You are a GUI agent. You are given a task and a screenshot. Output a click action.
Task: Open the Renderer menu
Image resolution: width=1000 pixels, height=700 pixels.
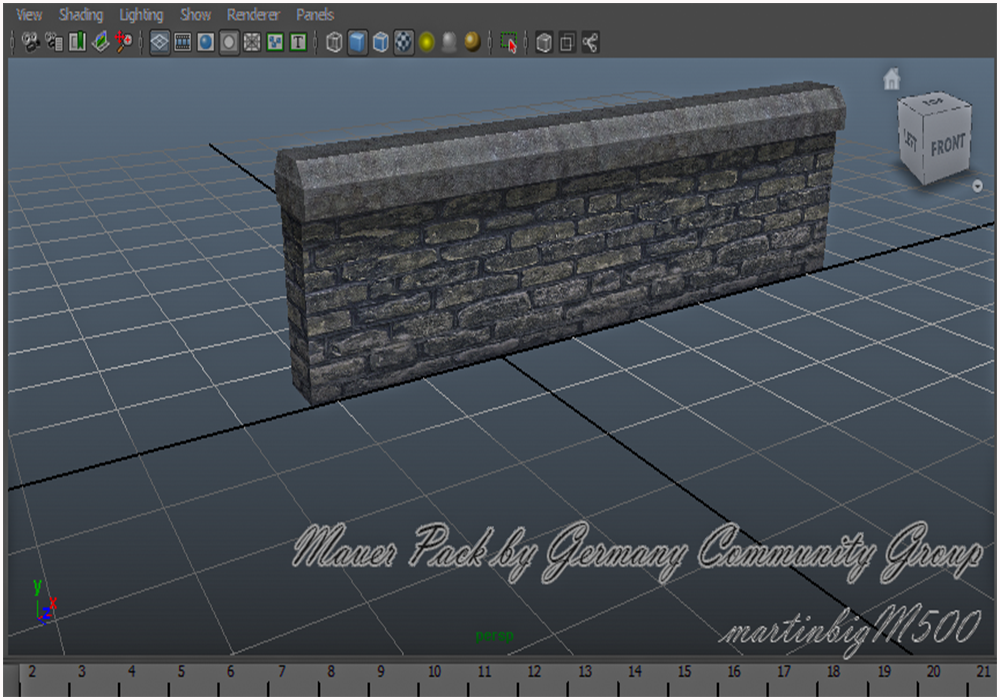253,15
